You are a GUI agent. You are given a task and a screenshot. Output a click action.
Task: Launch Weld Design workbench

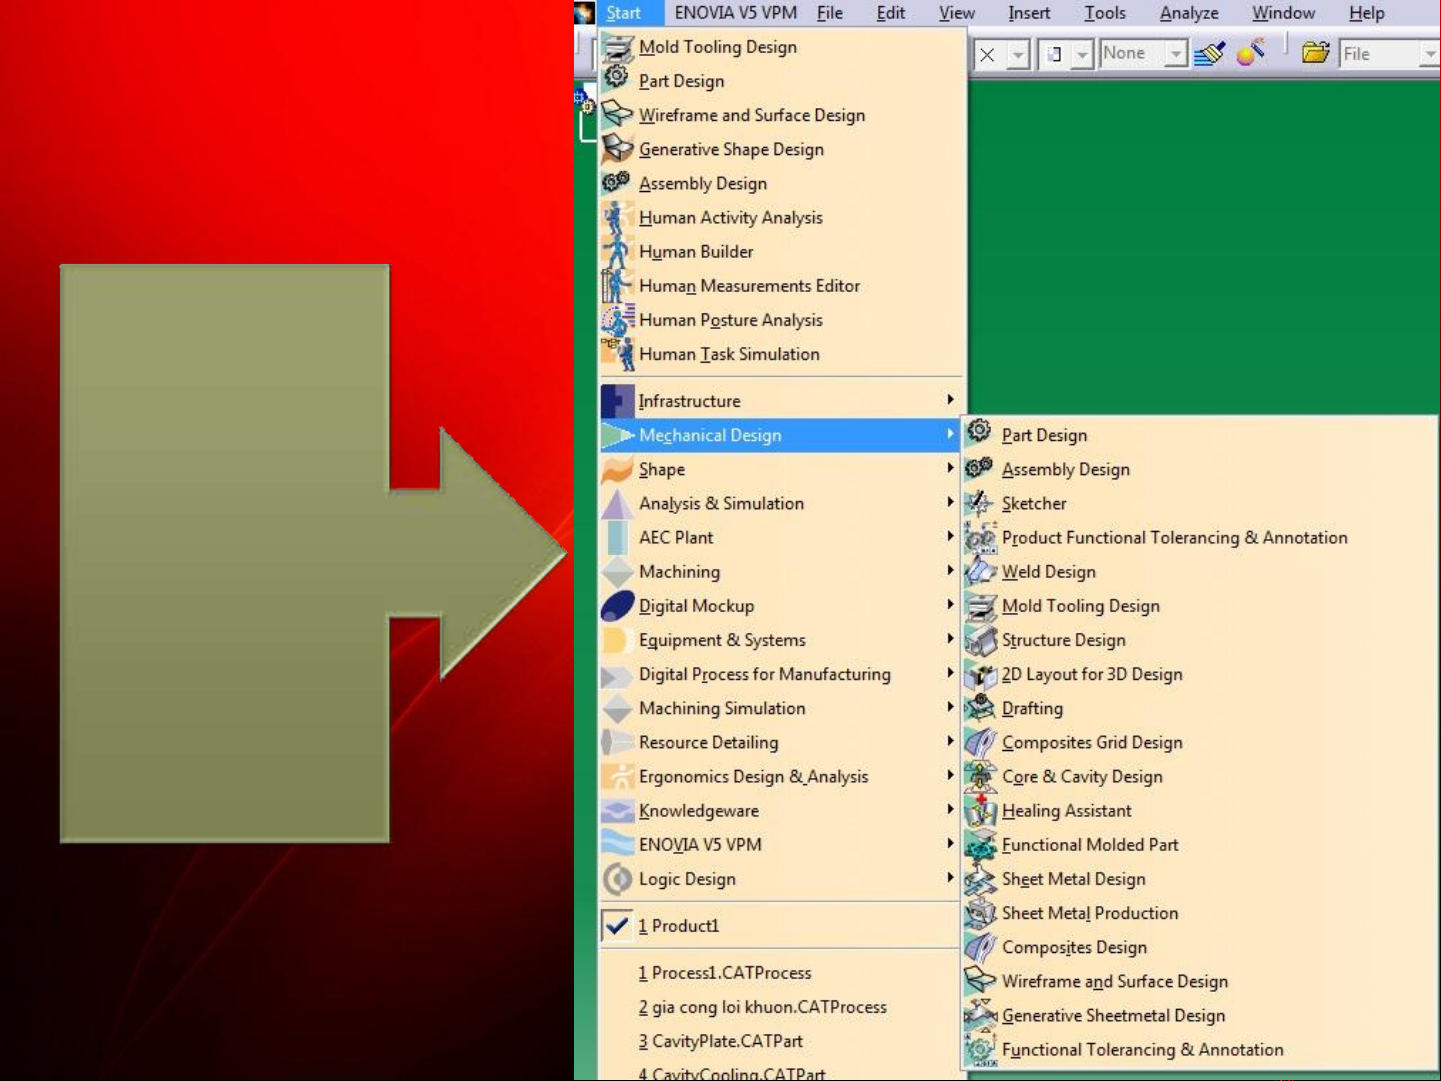click(x=1200, y=571)
